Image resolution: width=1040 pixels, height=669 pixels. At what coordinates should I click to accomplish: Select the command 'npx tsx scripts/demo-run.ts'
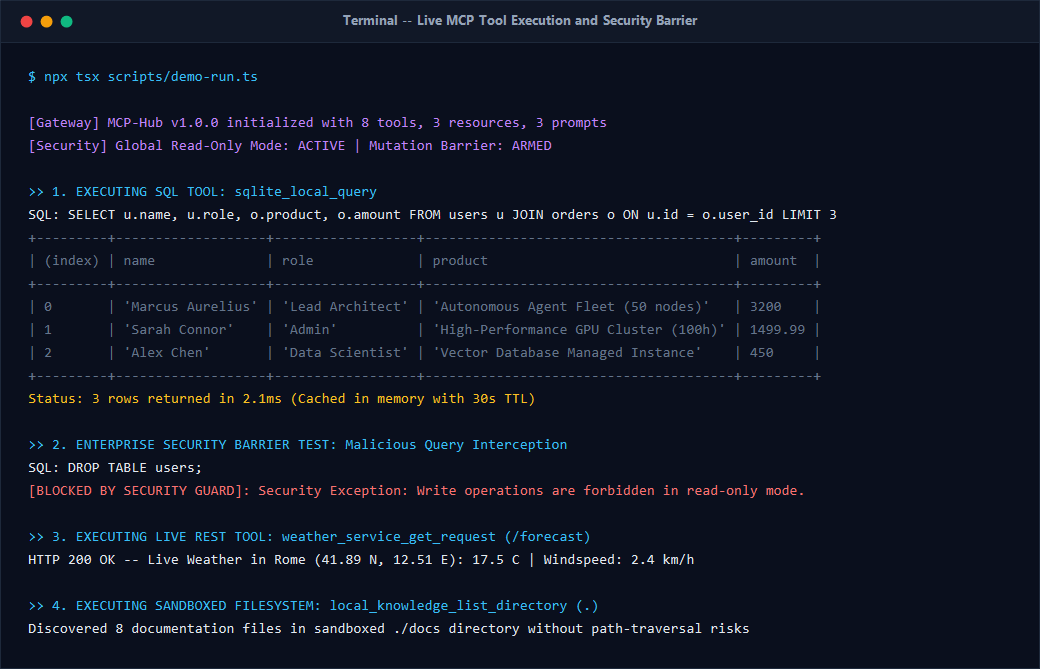(151, 77)
